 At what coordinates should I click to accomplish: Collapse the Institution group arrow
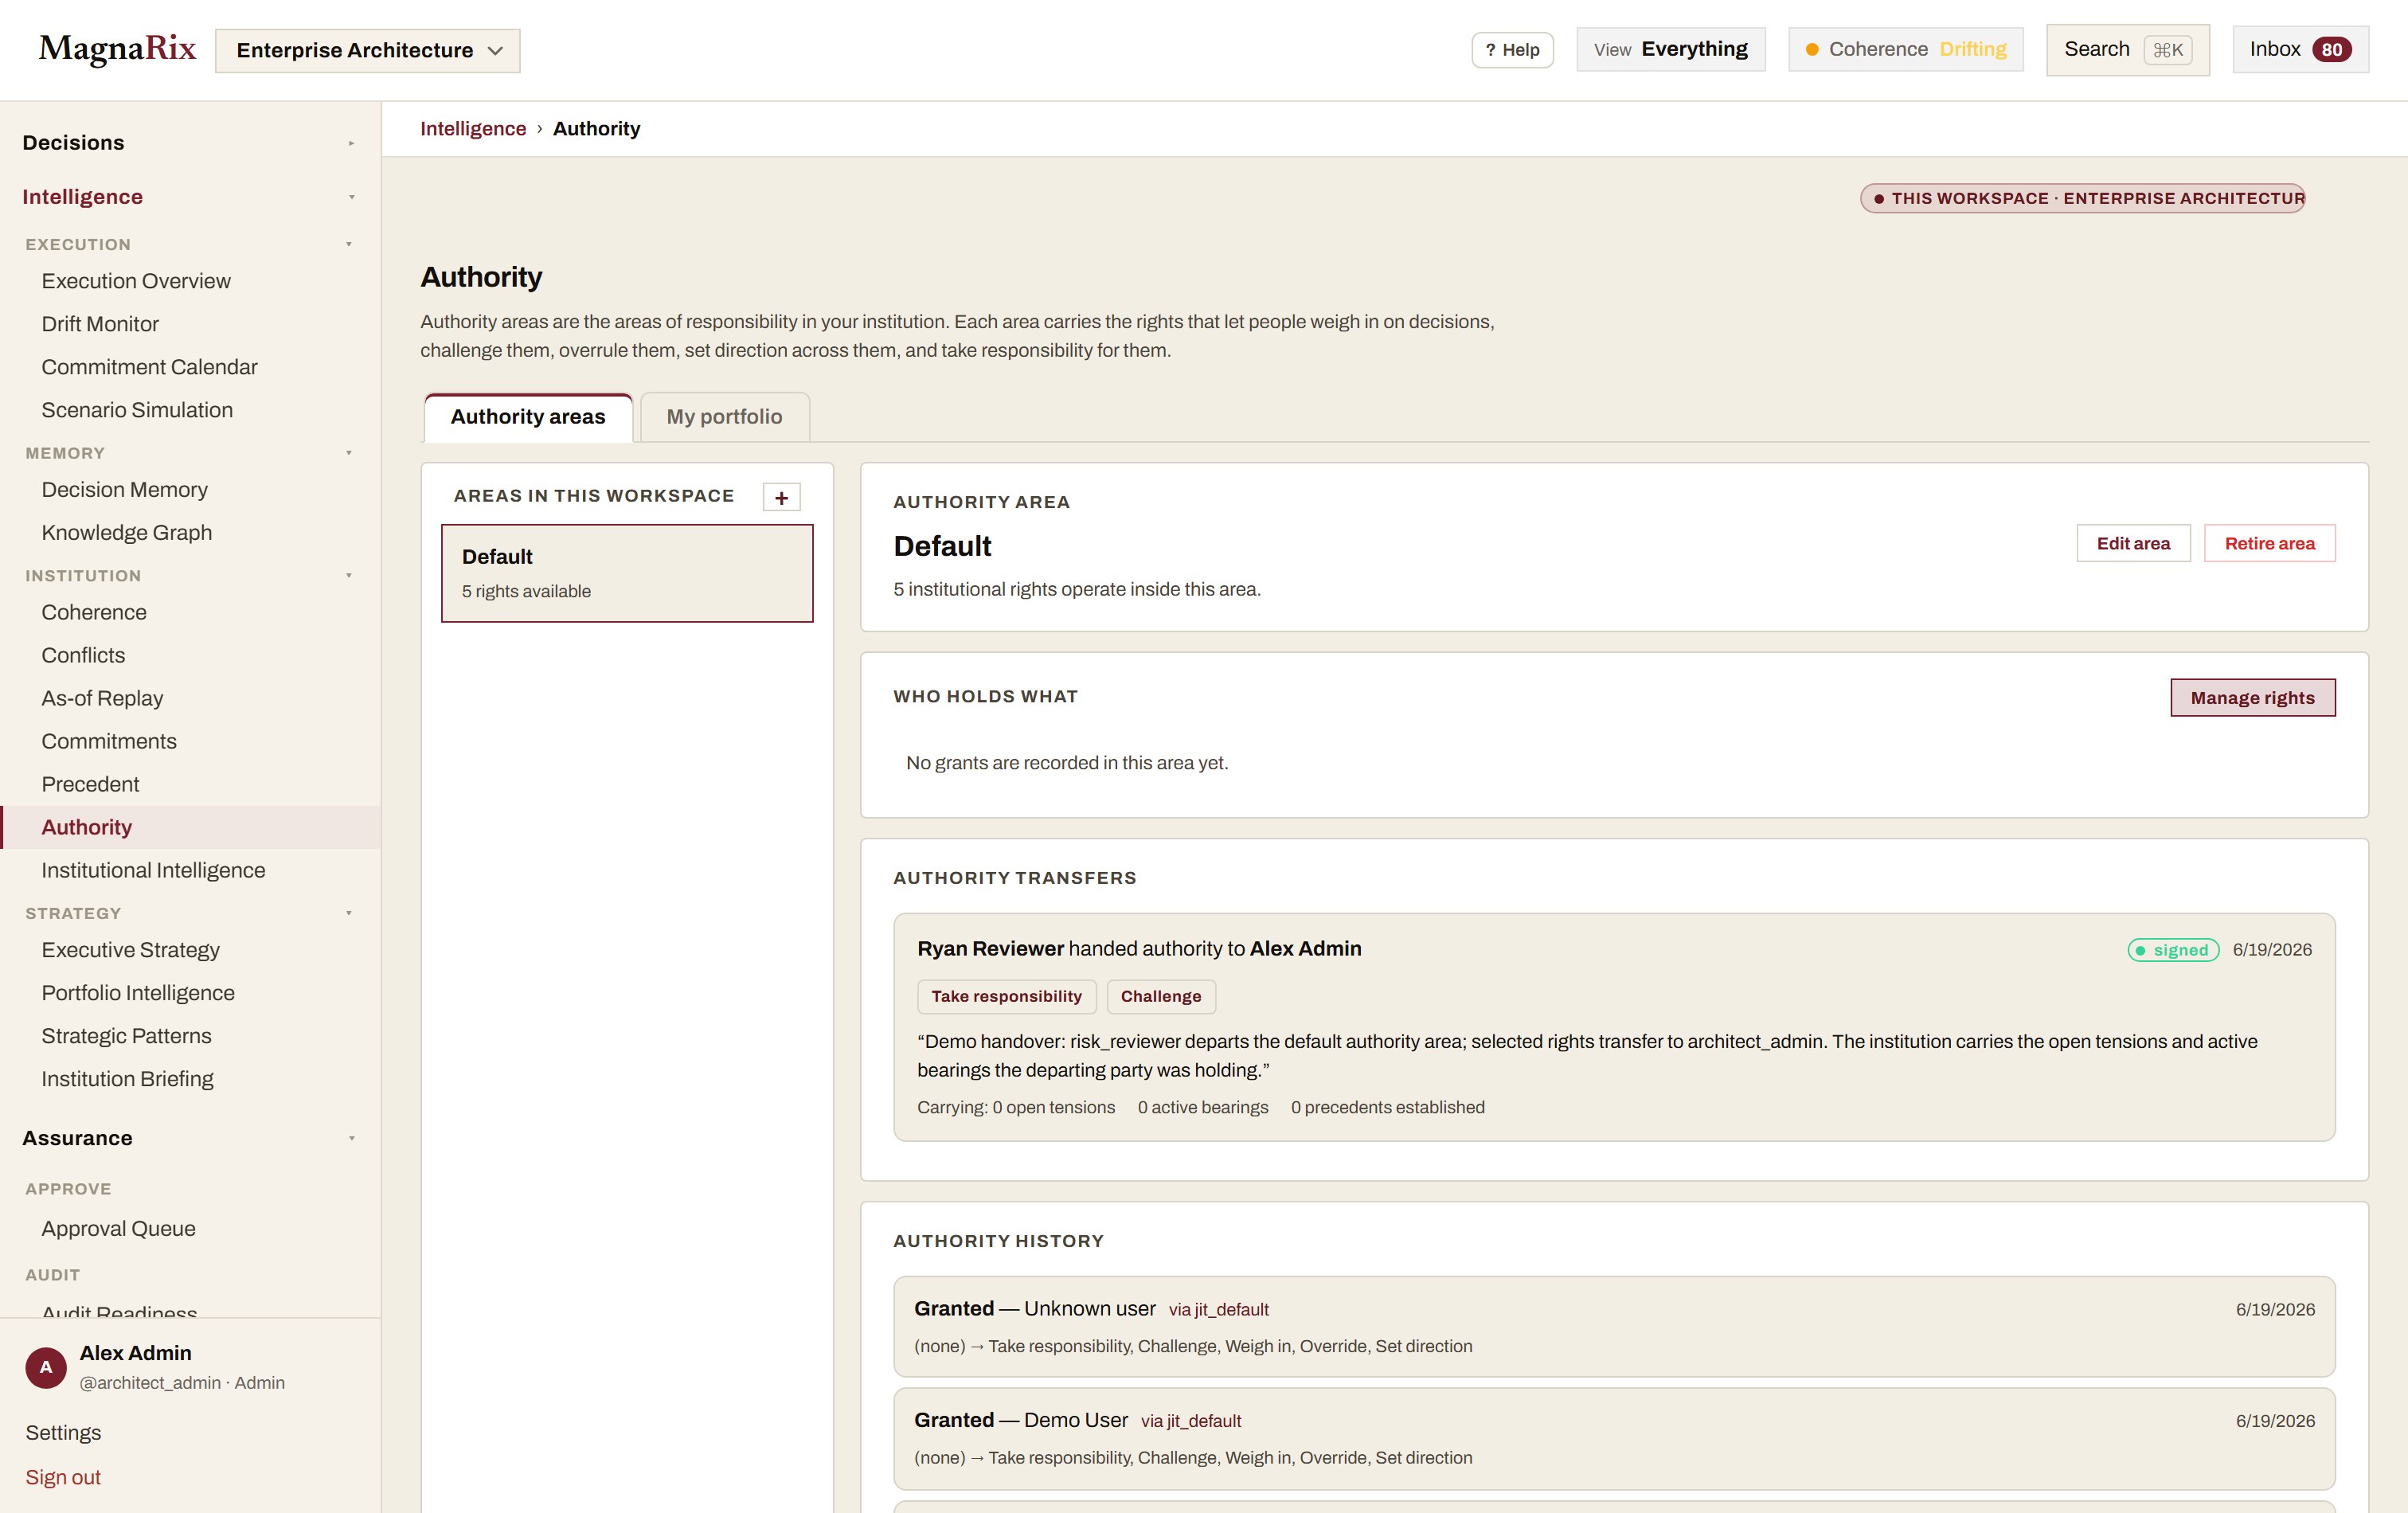coord(349,575)
